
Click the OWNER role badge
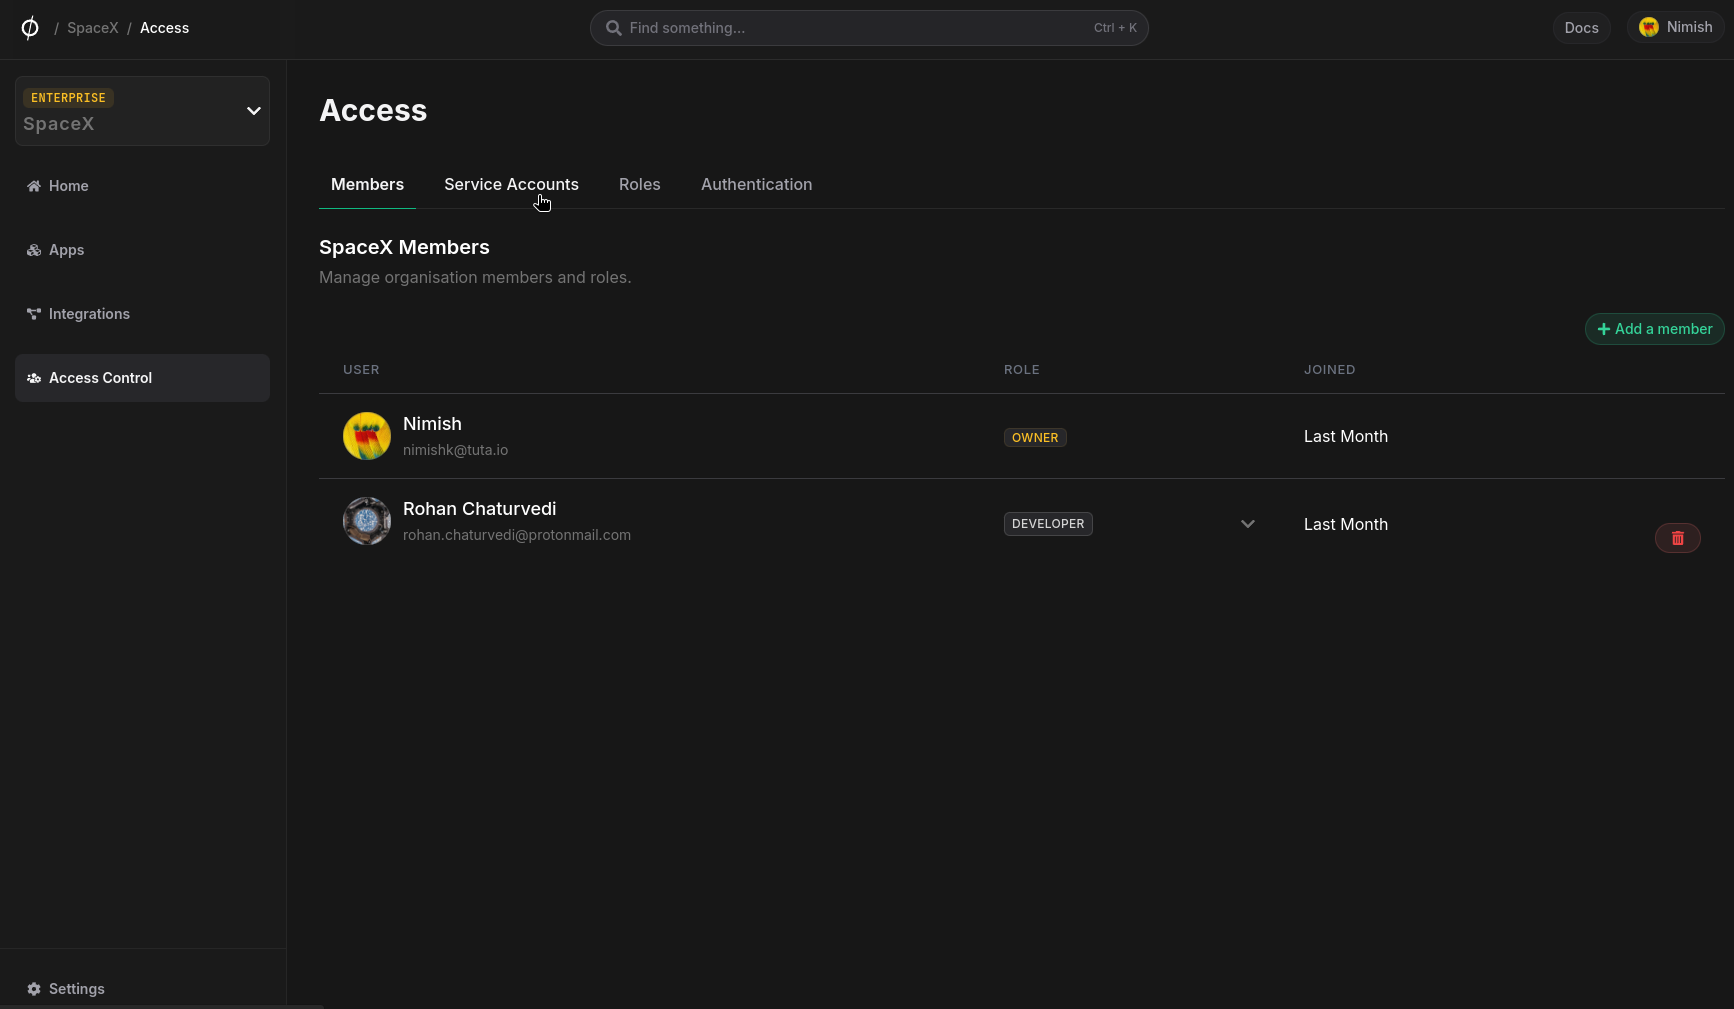[x=1035, y=438]
